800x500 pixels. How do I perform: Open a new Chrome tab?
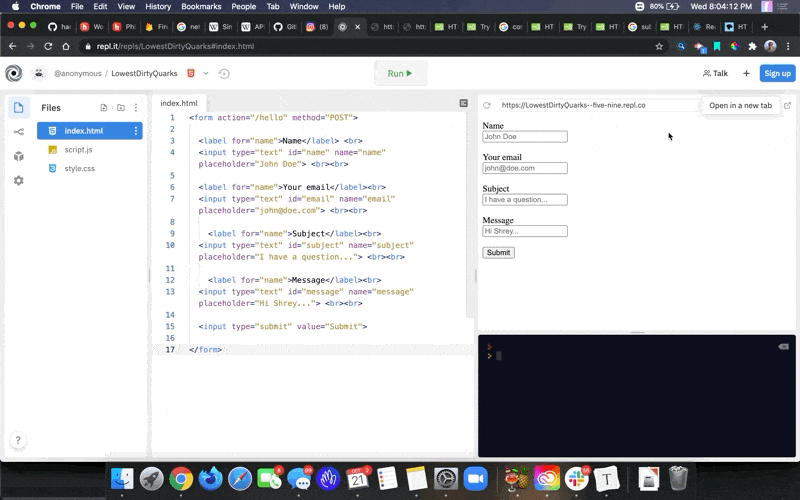point(764,27)
